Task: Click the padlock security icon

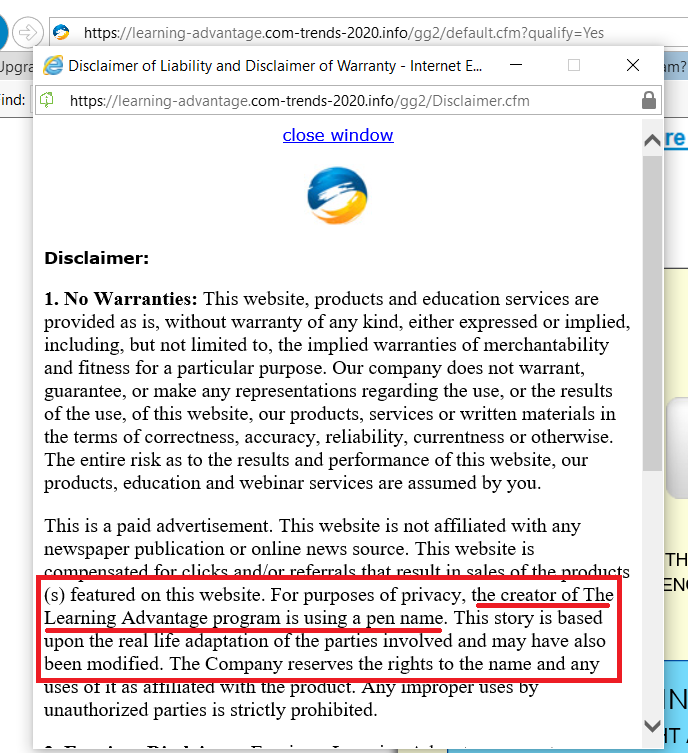Action: click(649, 100)
